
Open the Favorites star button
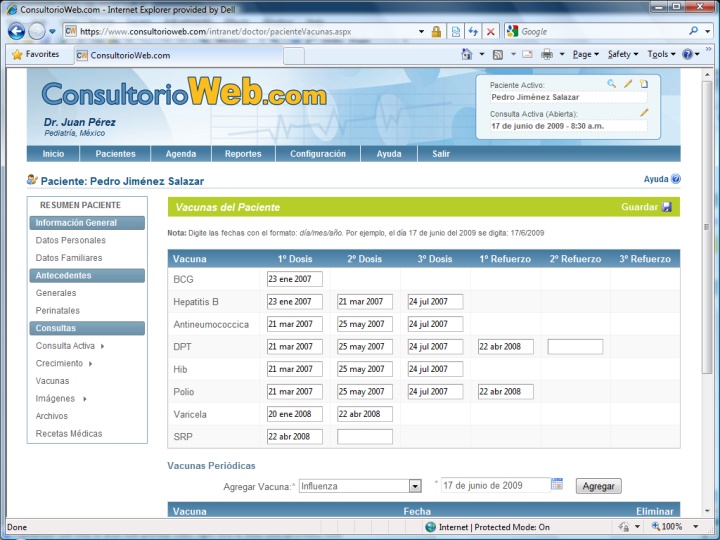tap(36, 54)
